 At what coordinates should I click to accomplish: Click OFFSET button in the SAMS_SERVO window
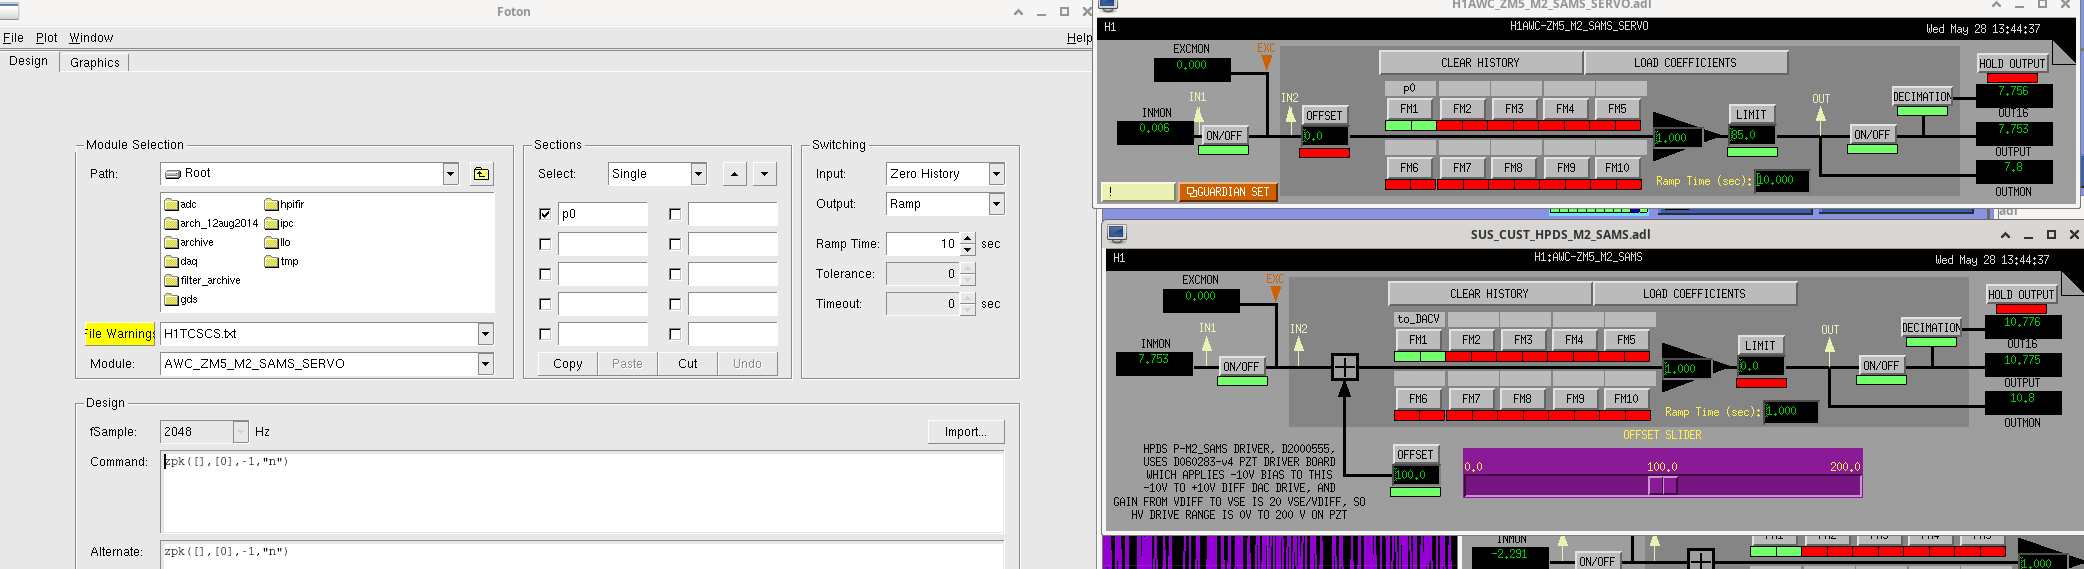coord(1324,116)
